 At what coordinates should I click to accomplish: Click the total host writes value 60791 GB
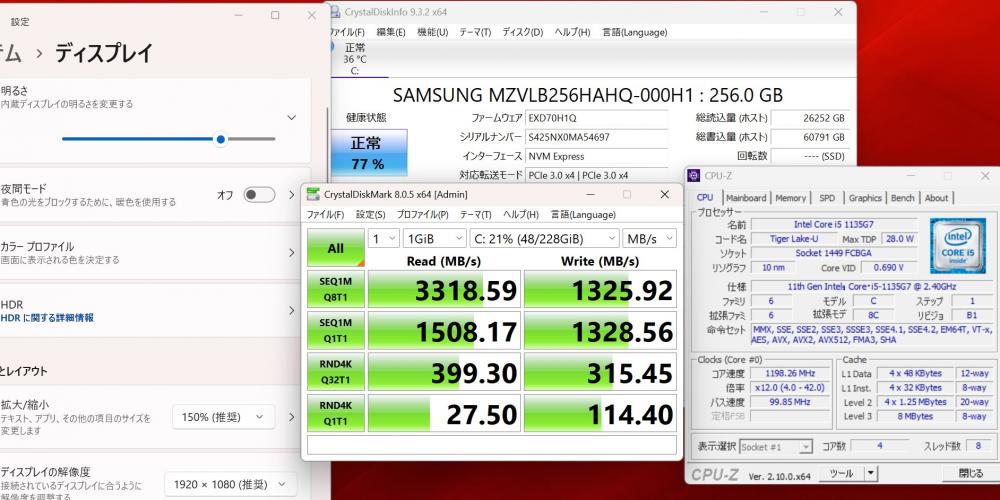point(811,137)
